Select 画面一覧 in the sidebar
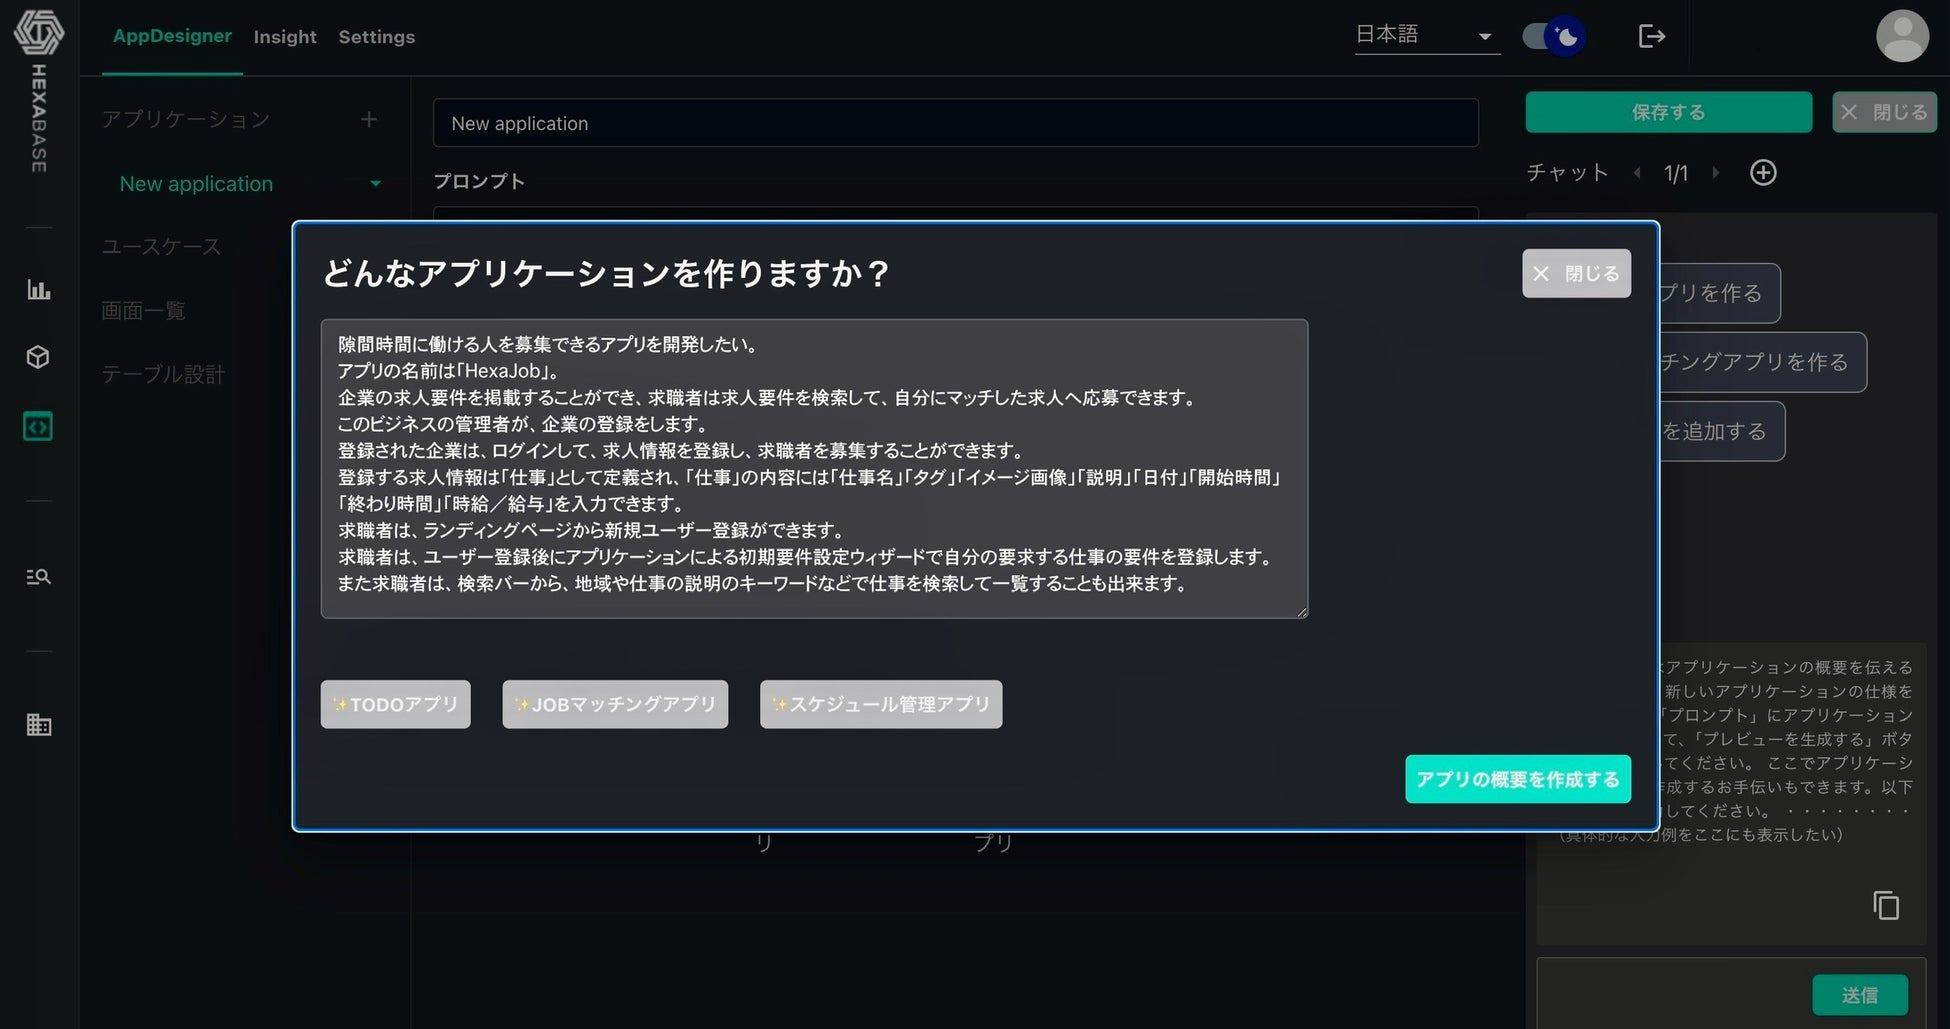This screenshot has width=1950, height=1029. click(x=143, y=311)
